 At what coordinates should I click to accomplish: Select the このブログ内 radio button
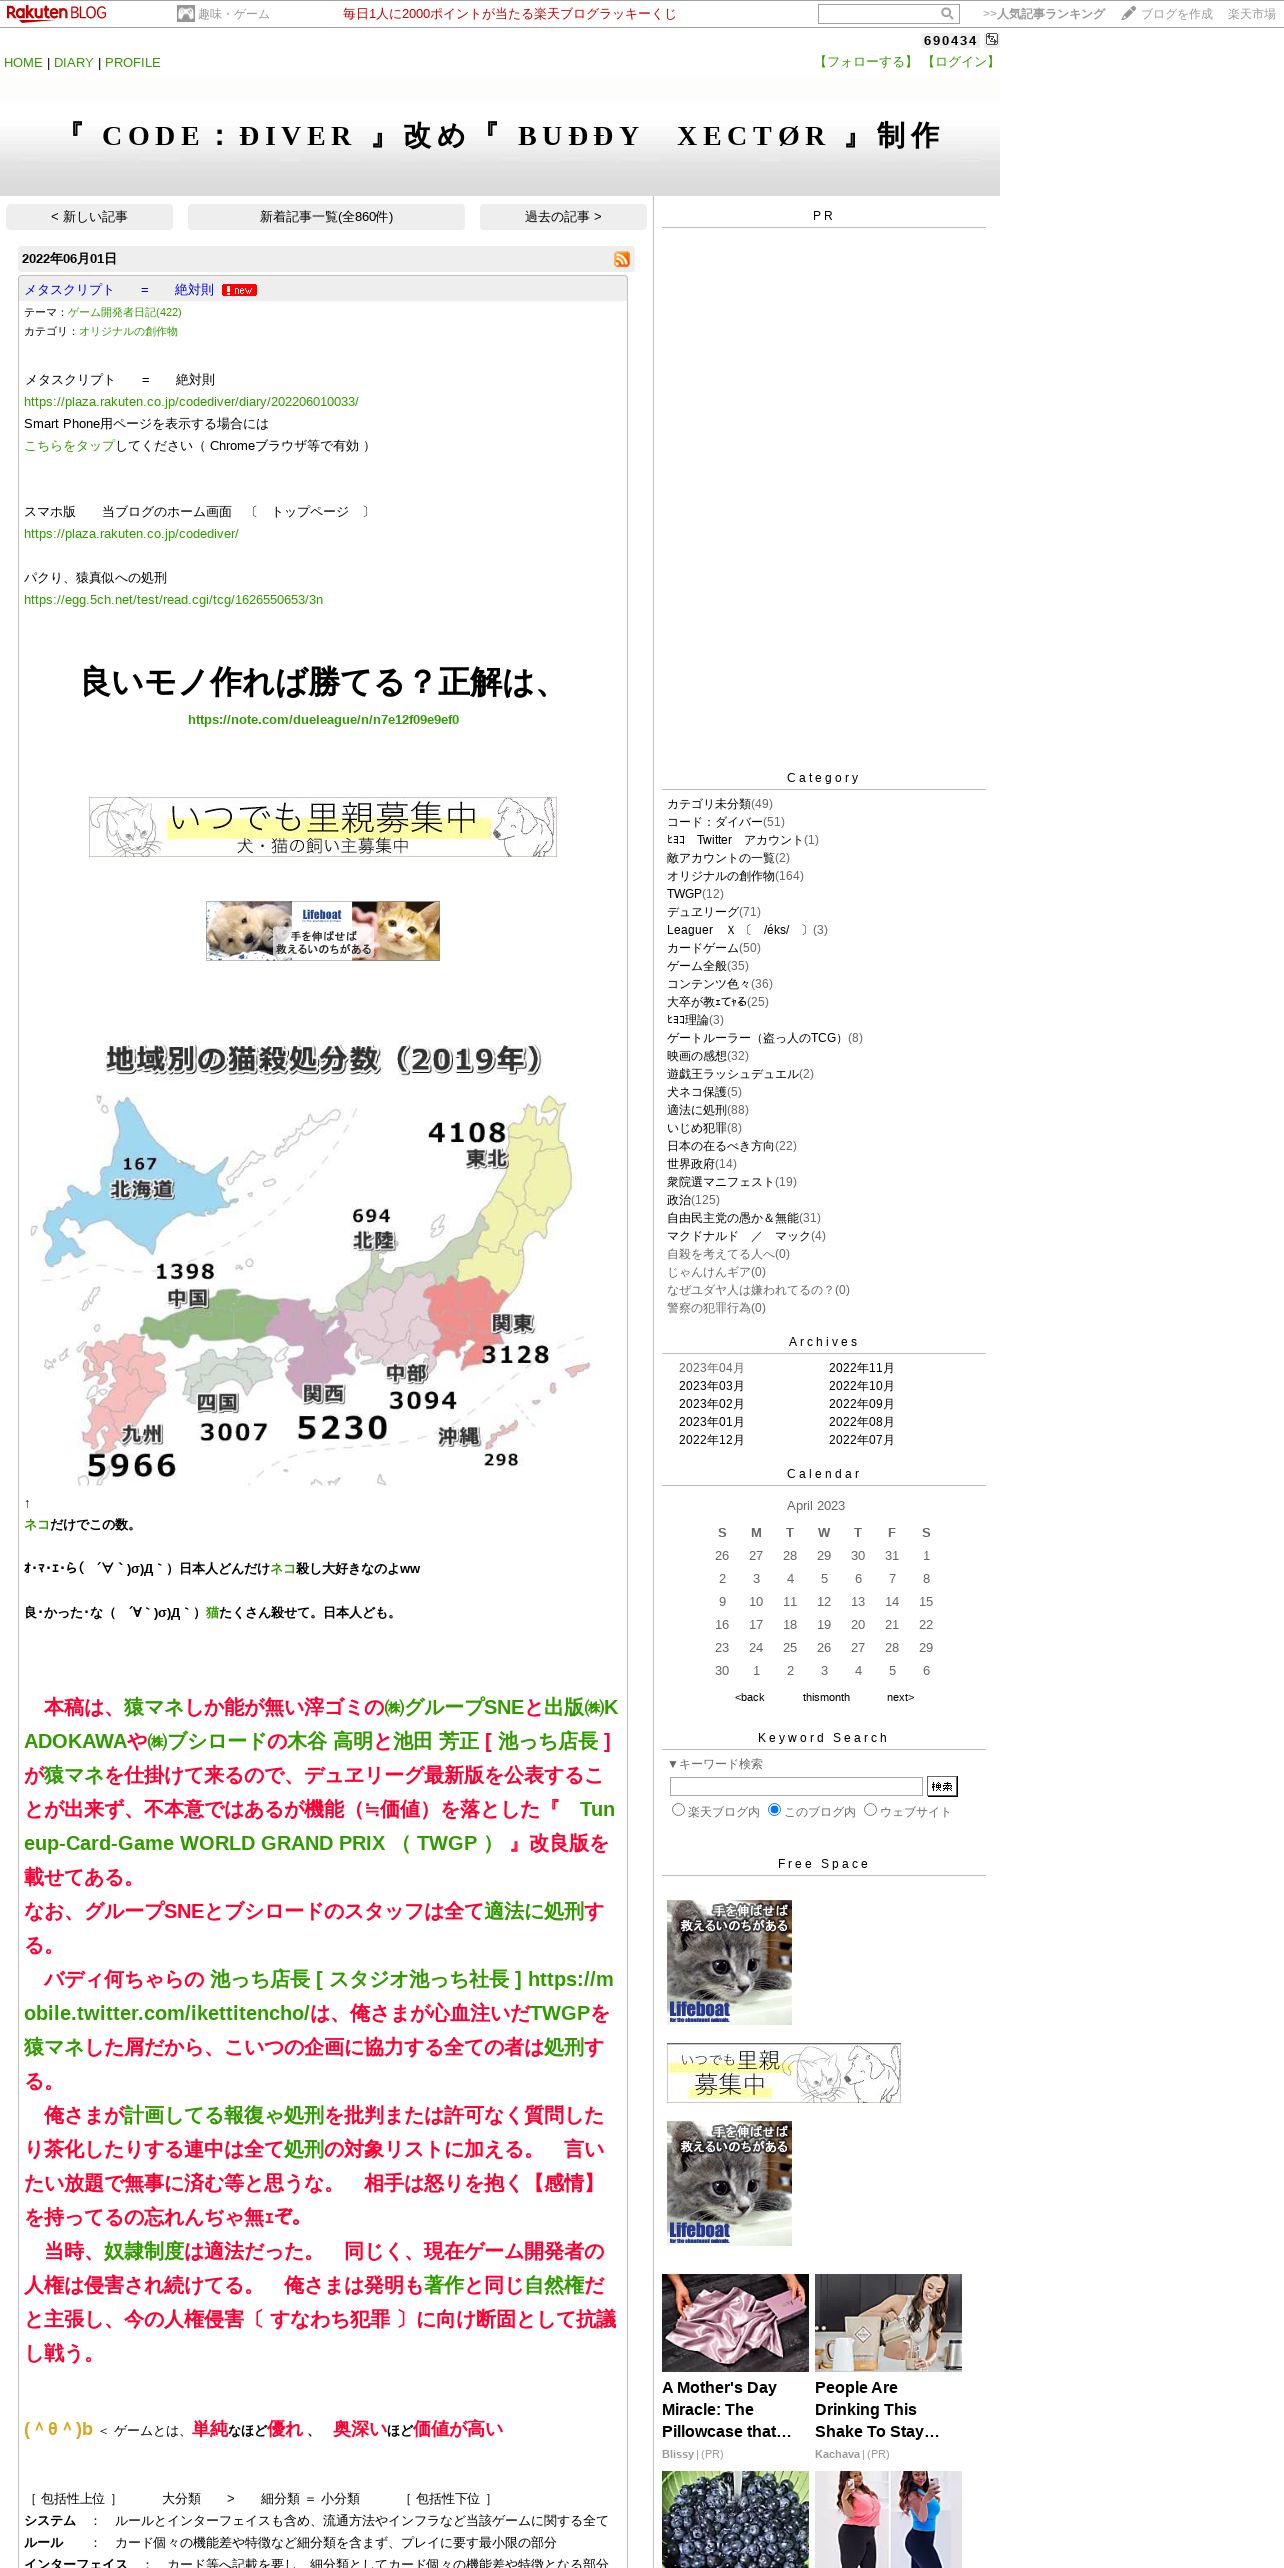point(774,1809)
